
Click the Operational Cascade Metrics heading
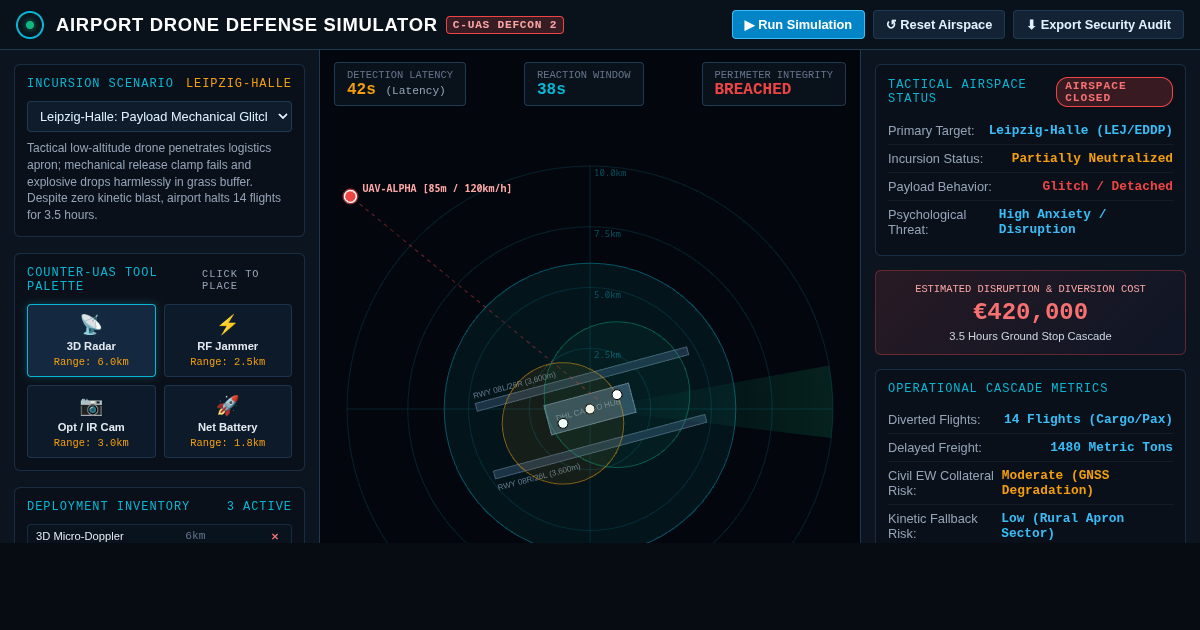point(998,388)
